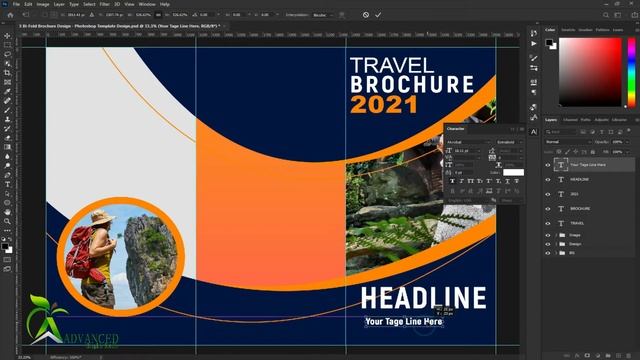Open the font style dropdown in Character panel

(509, 142)
